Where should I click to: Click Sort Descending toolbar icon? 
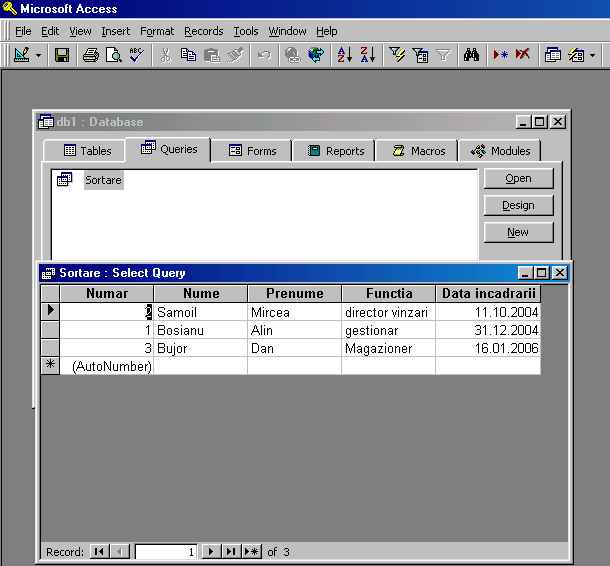(367, 56)
